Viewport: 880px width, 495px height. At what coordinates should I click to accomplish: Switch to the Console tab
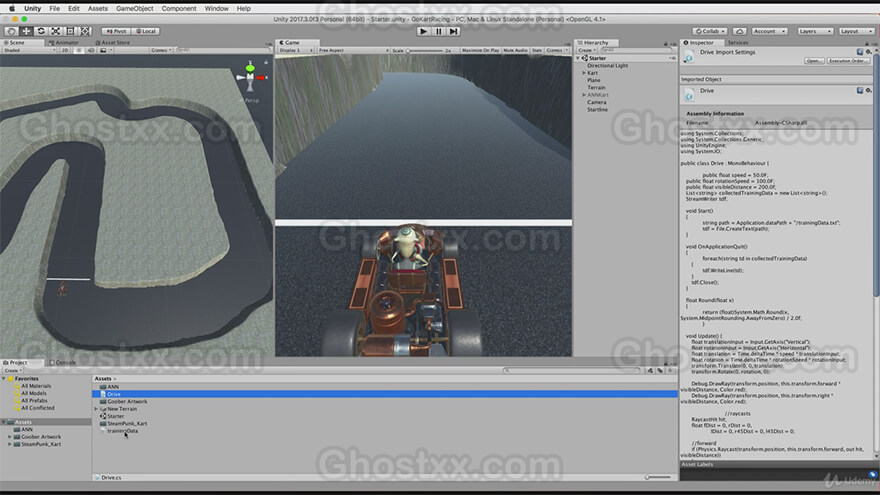coord(62,363)
